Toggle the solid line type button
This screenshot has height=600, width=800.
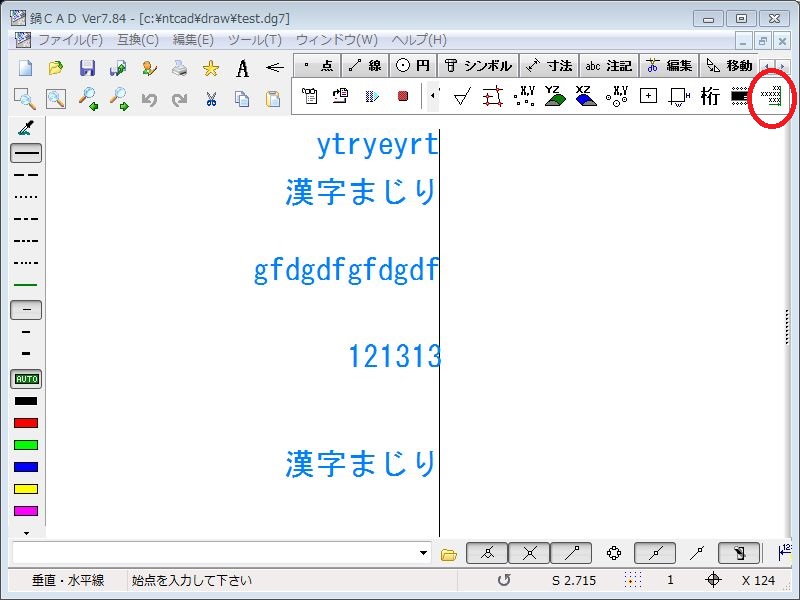click(x=26, y=153)
